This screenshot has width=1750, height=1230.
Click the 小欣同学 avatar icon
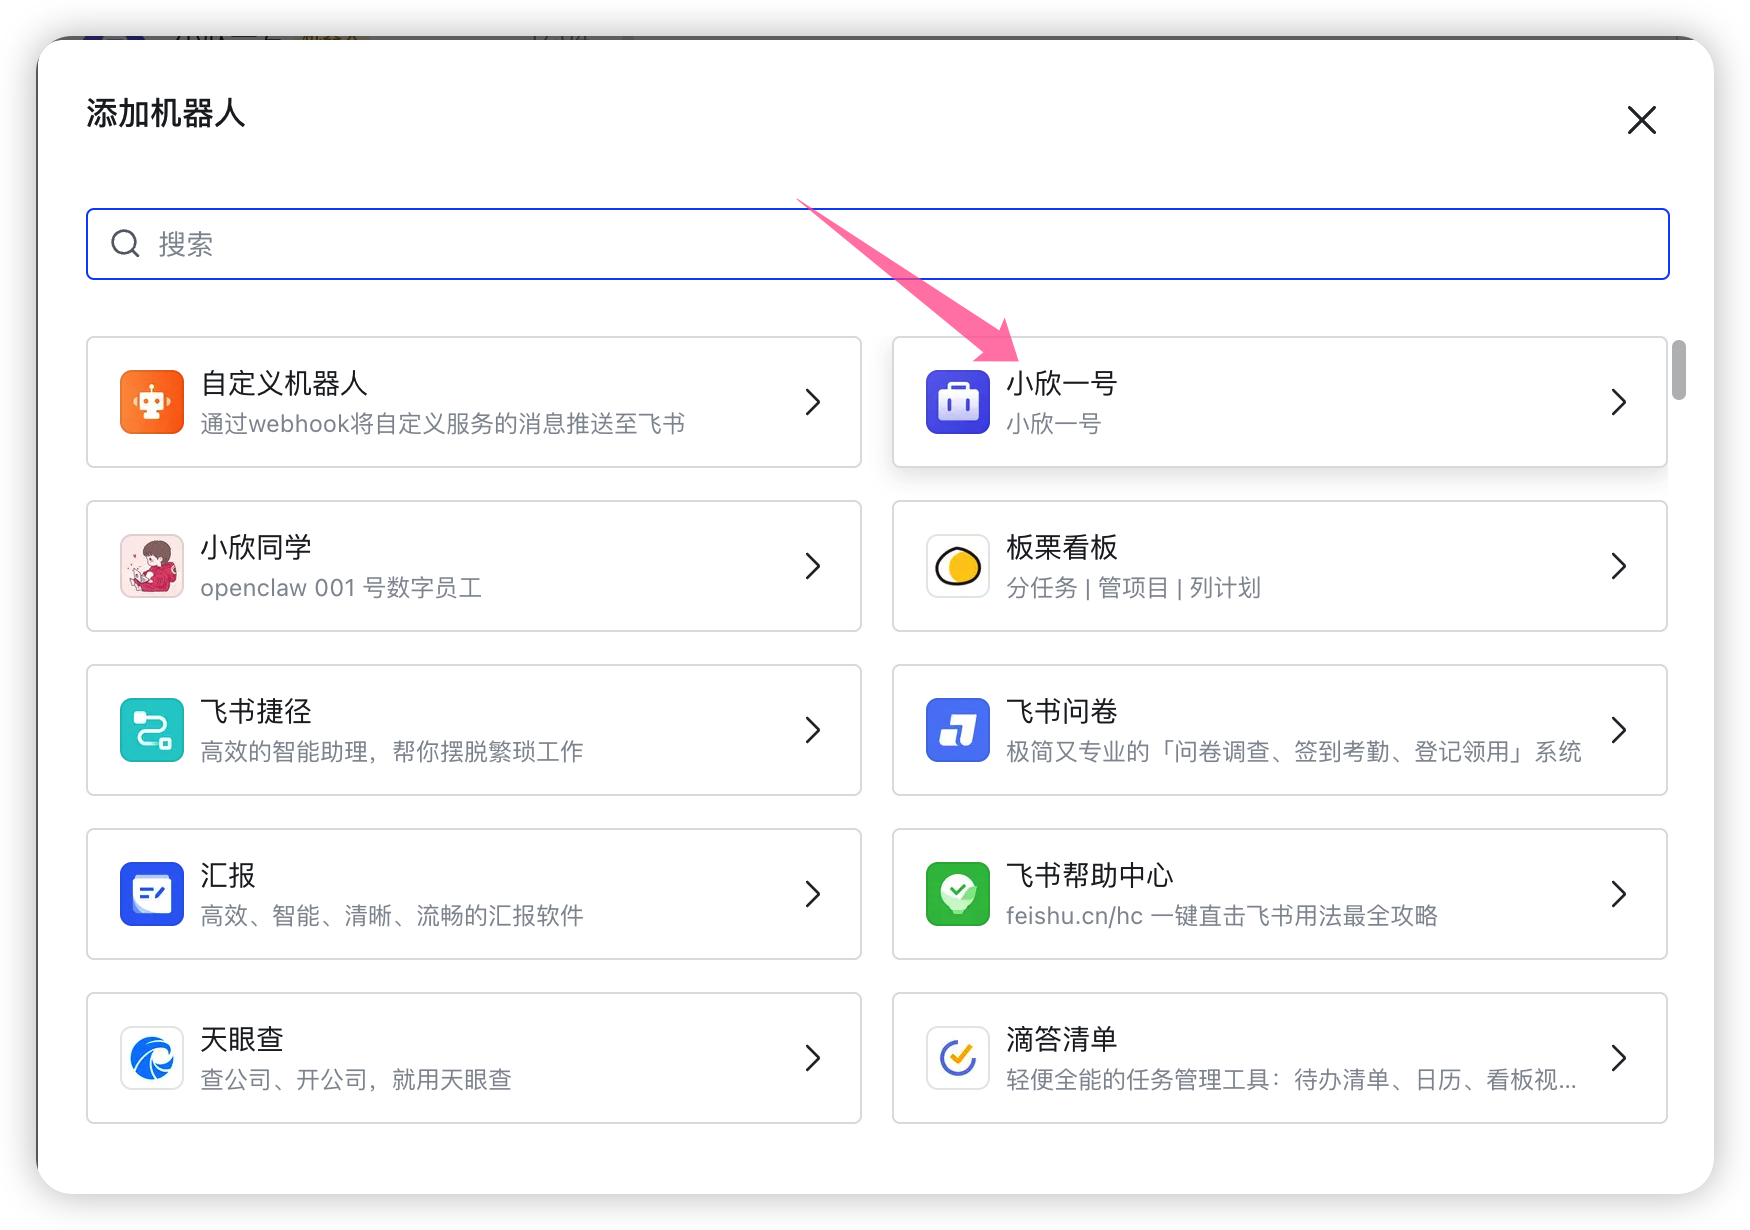point(152,566)
